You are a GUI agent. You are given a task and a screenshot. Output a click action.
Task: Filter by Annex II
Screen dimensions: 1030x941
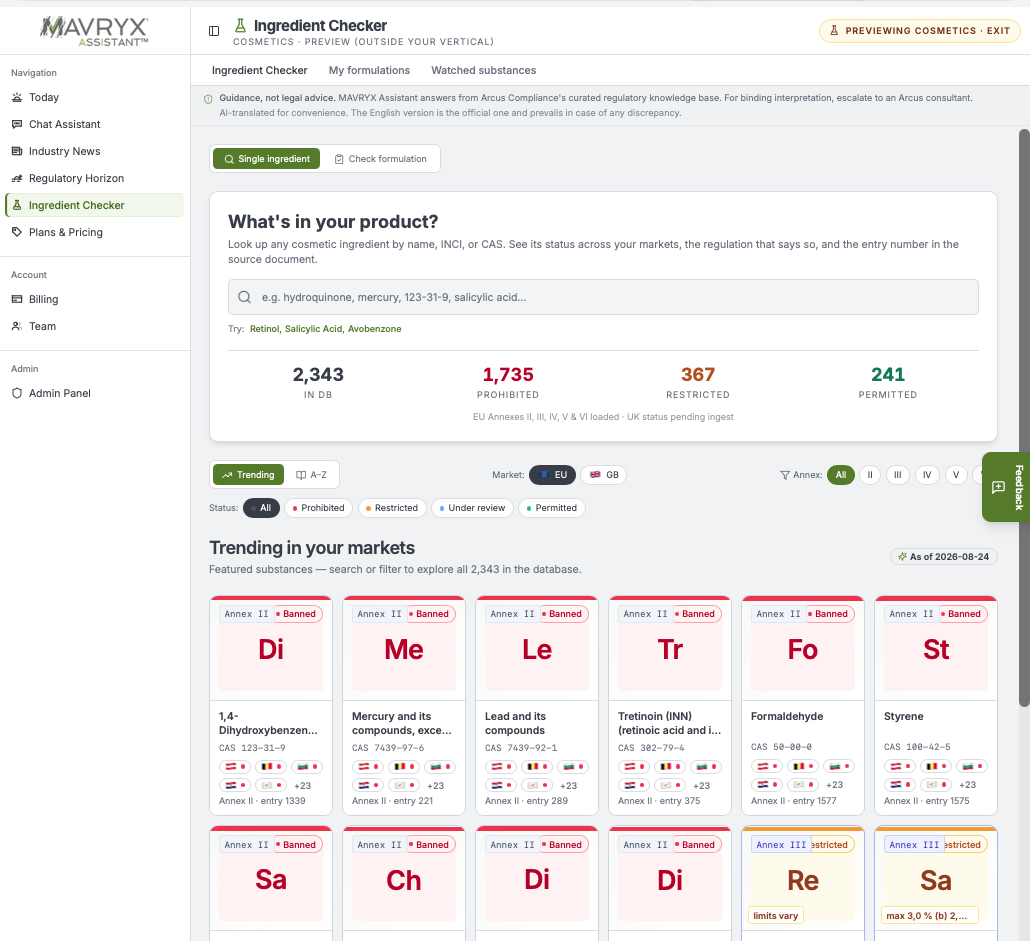click(870, 475)
